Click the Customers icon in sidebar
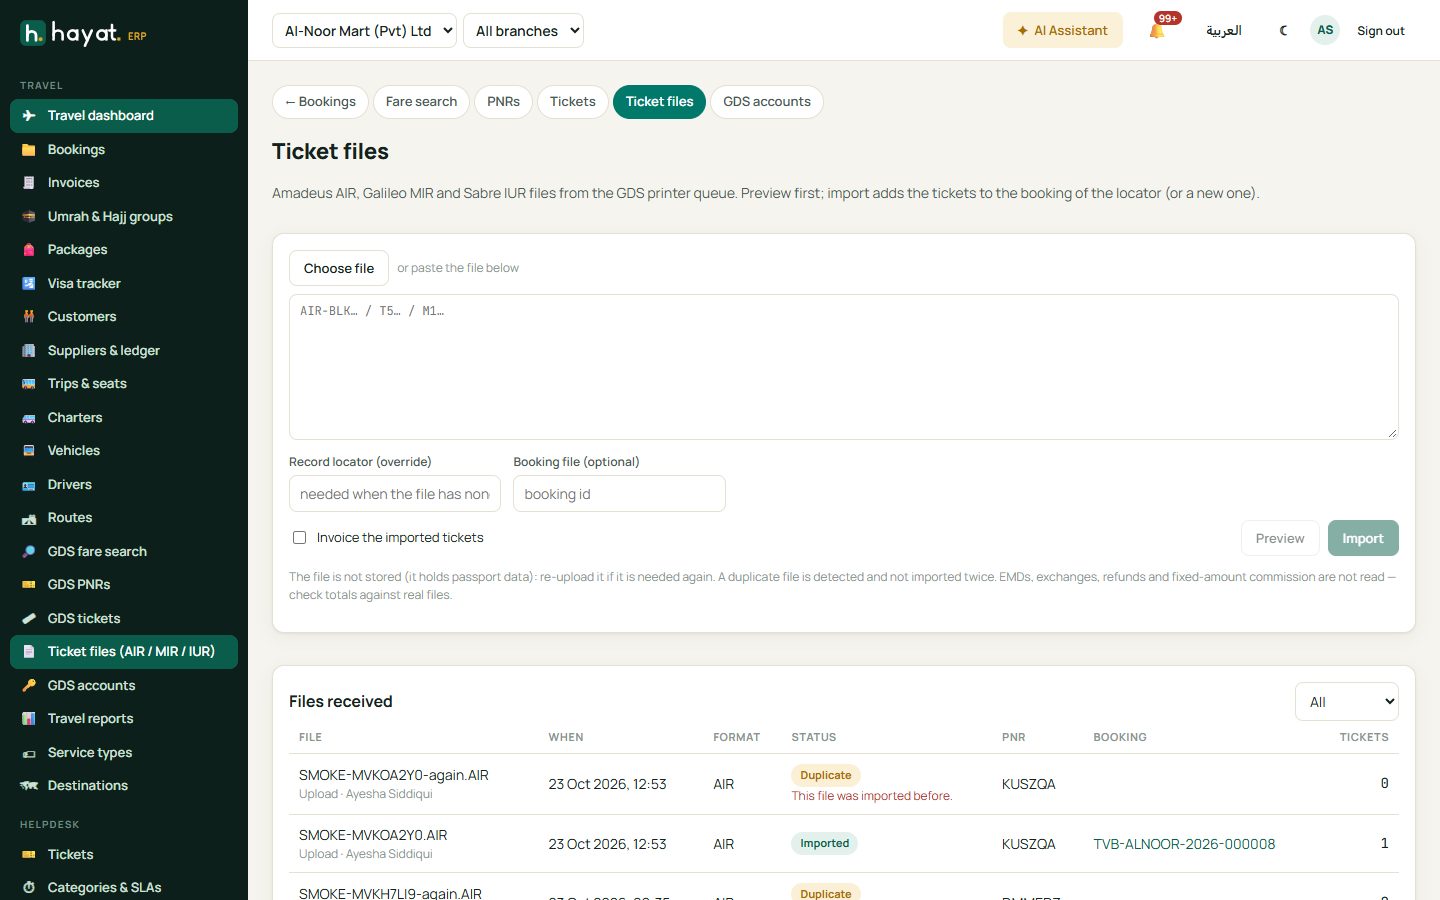 [29, 317]
